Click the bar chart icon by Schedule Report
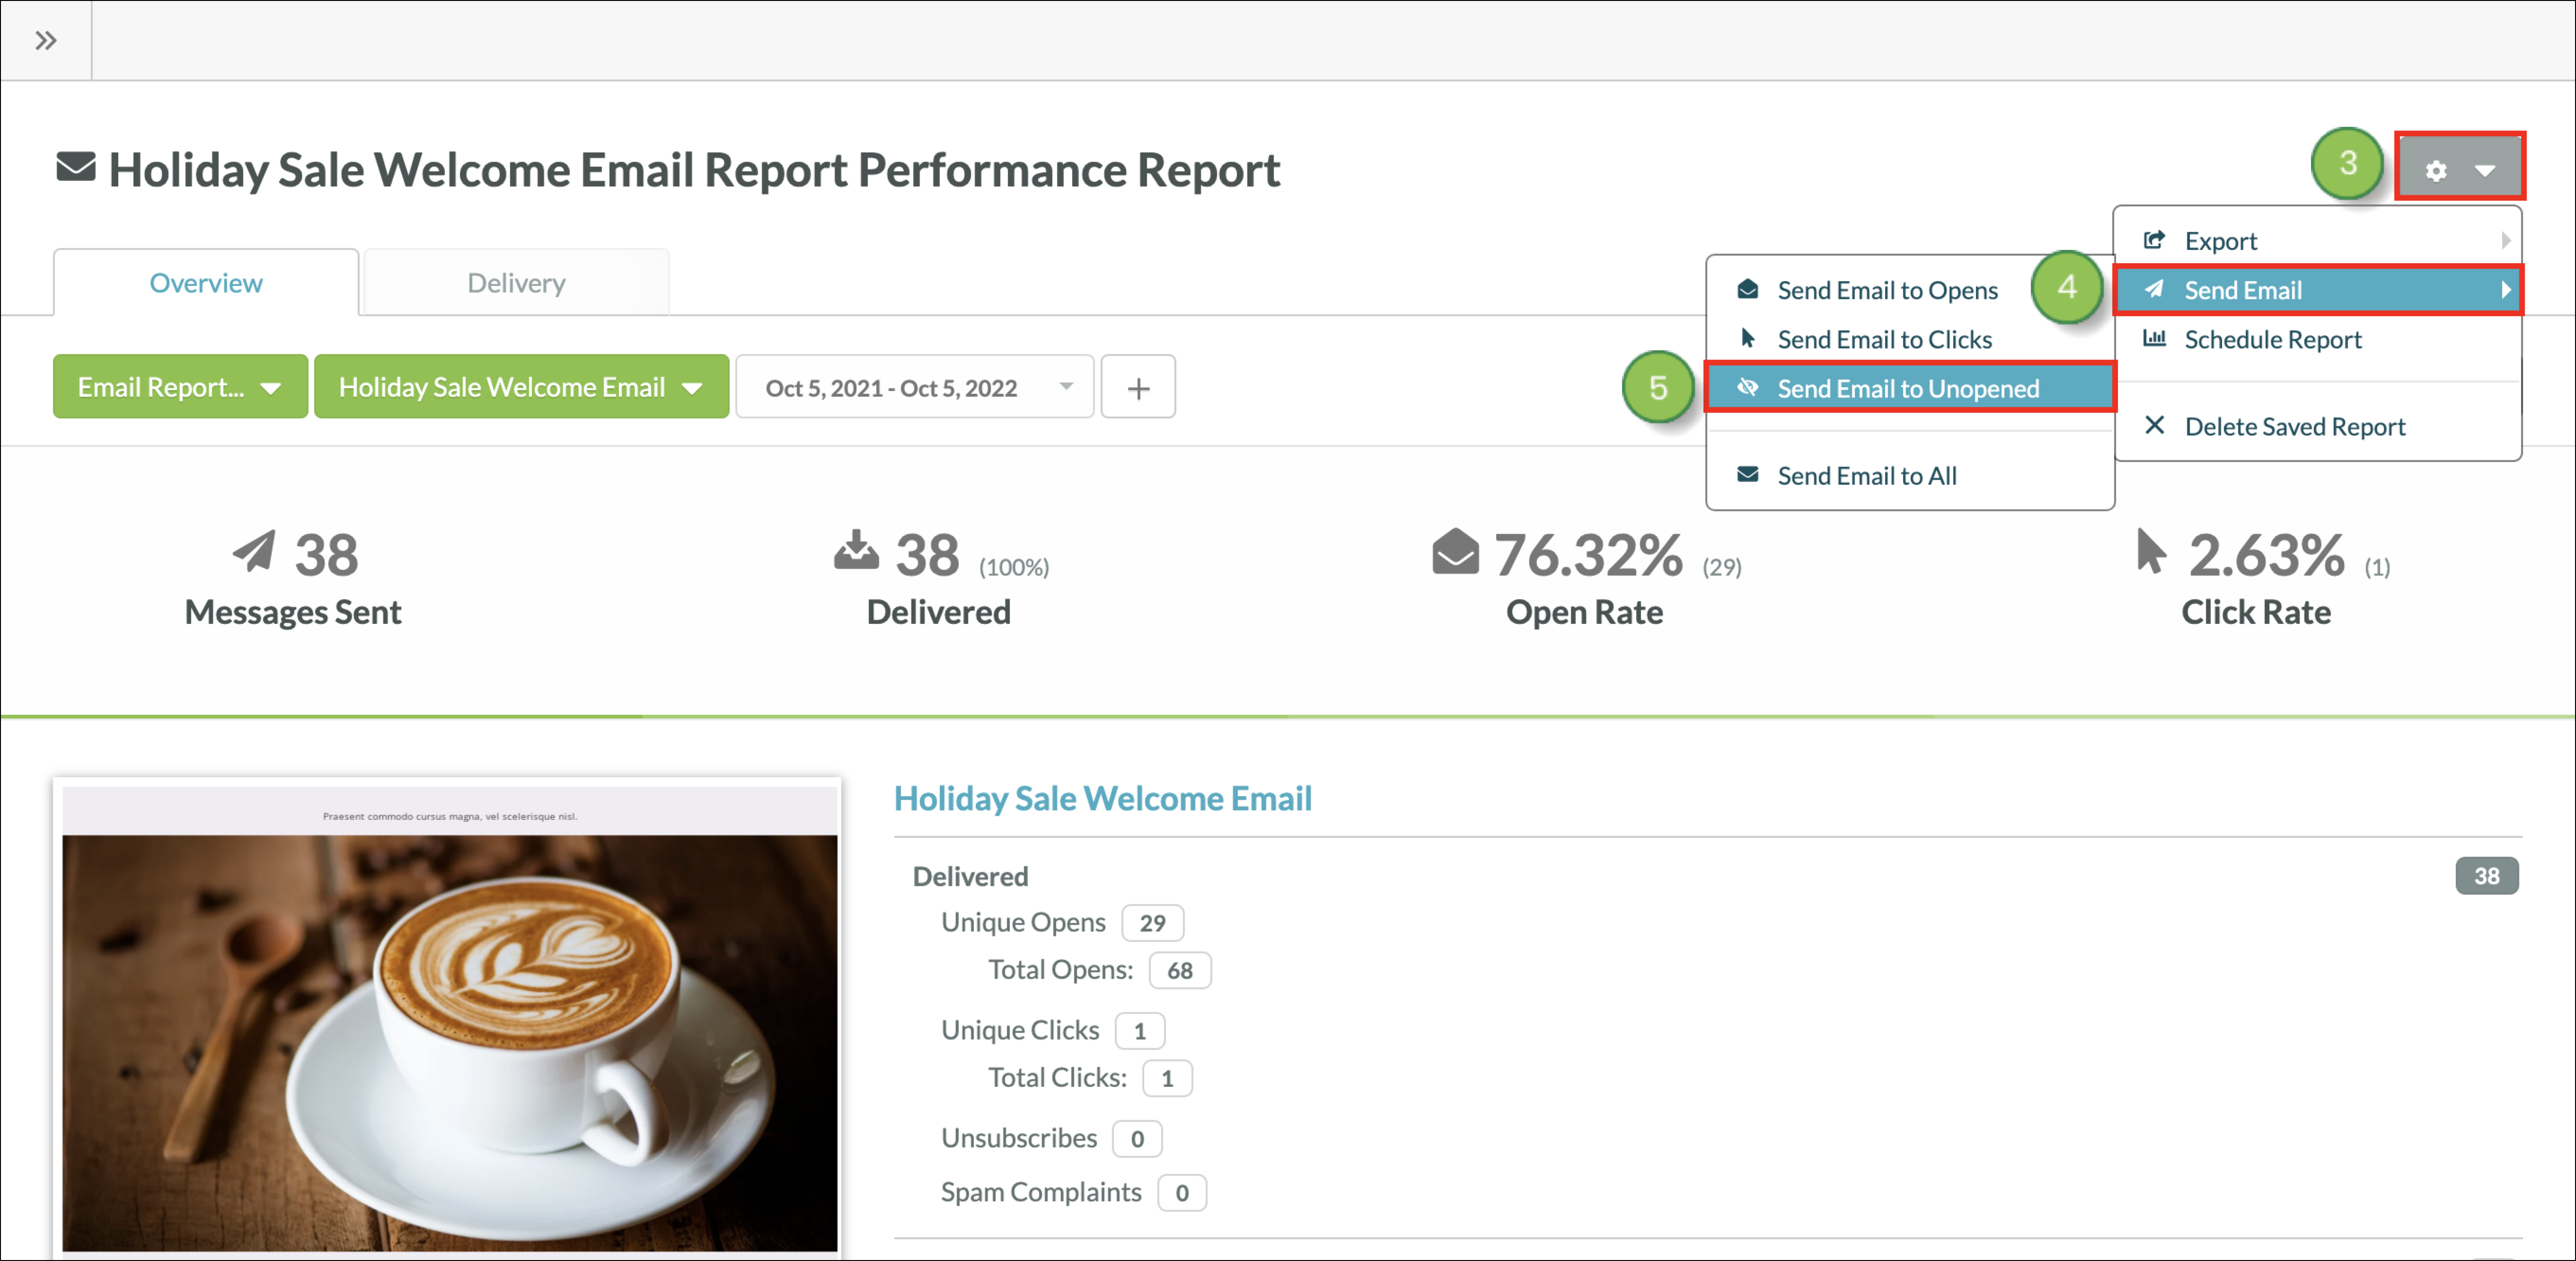The height and width of the screenshot is (1261, 2576). (x=2154, y=338)
